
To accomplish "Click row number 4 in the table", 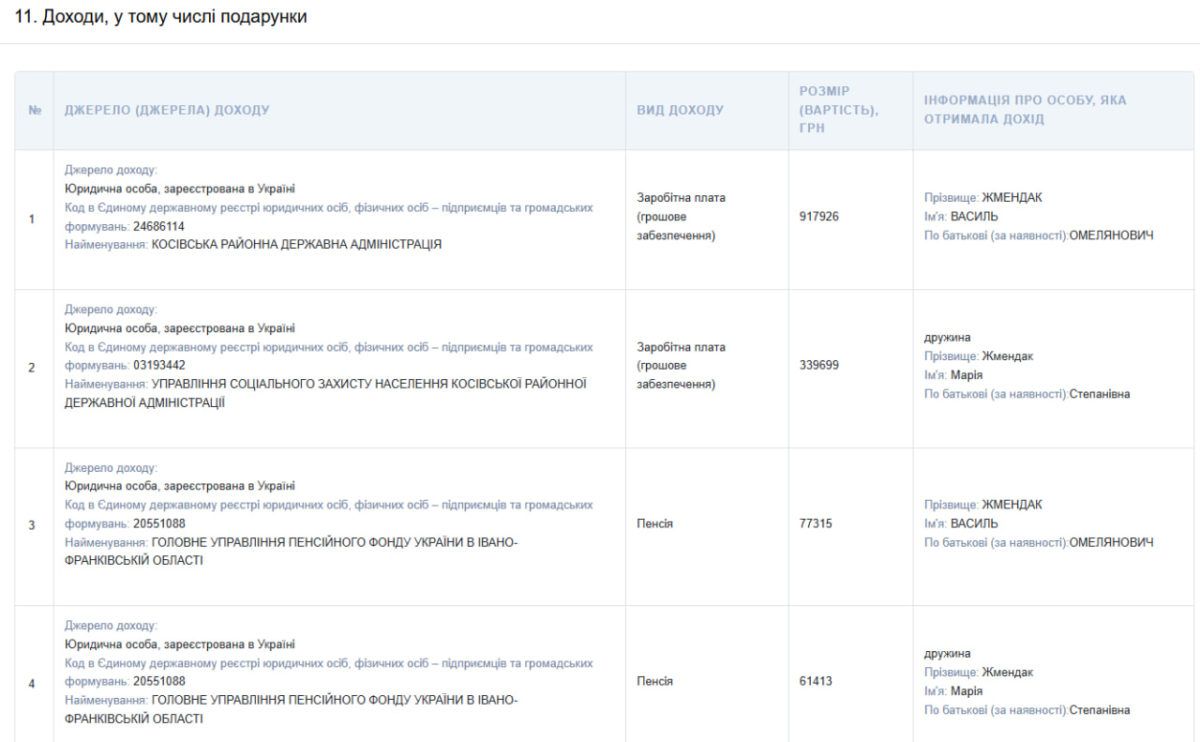I will tap(32, 684).
